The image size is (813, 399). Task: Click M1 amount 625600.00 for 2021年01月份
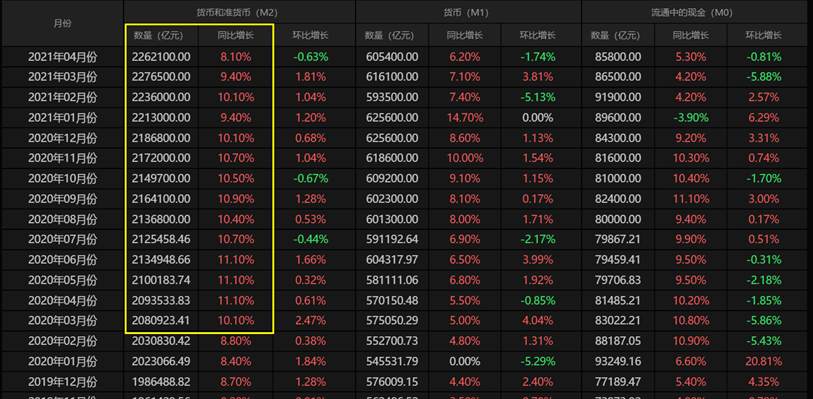point(392,118)
